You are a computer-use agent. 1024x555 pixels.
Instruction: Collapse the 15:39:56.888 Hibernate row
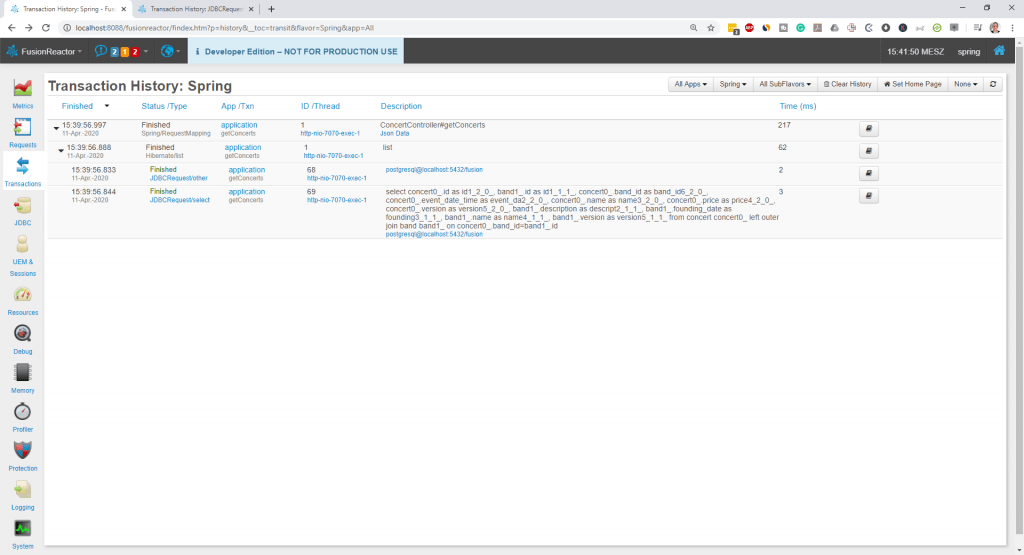click(x=61, y=150)
